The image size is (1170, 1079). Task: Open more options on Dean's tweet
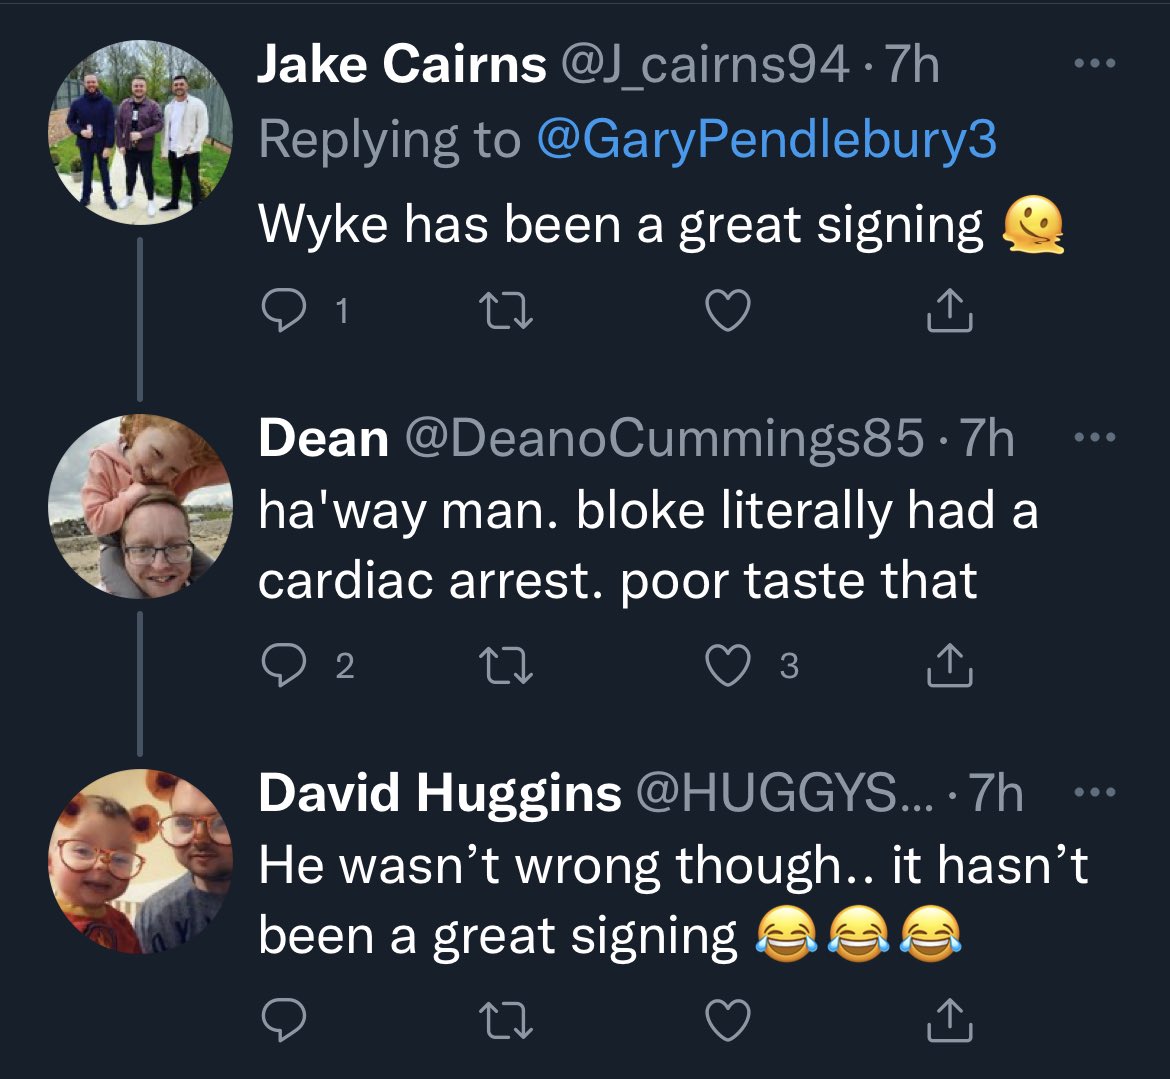pos(1095,437)
